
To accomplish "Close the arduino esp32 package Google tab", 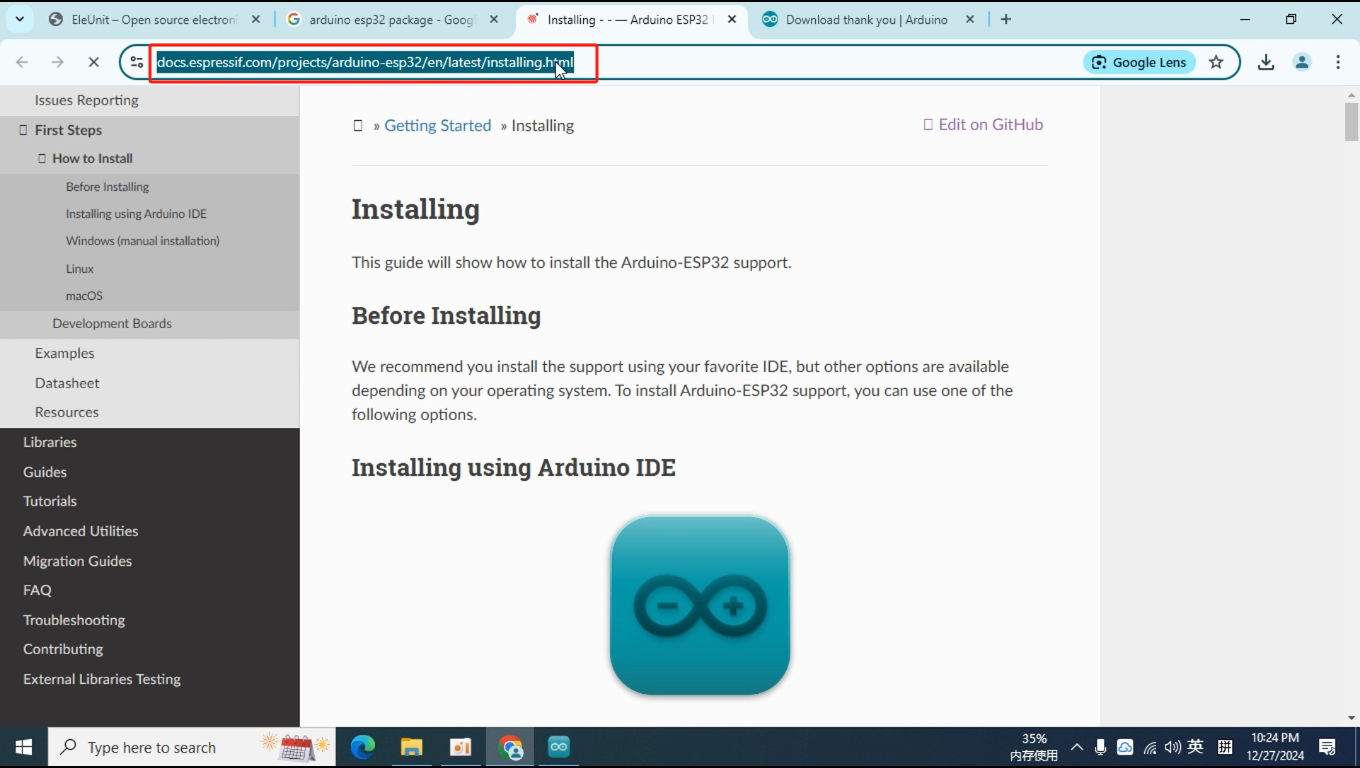I will click(x=493, y=19).
